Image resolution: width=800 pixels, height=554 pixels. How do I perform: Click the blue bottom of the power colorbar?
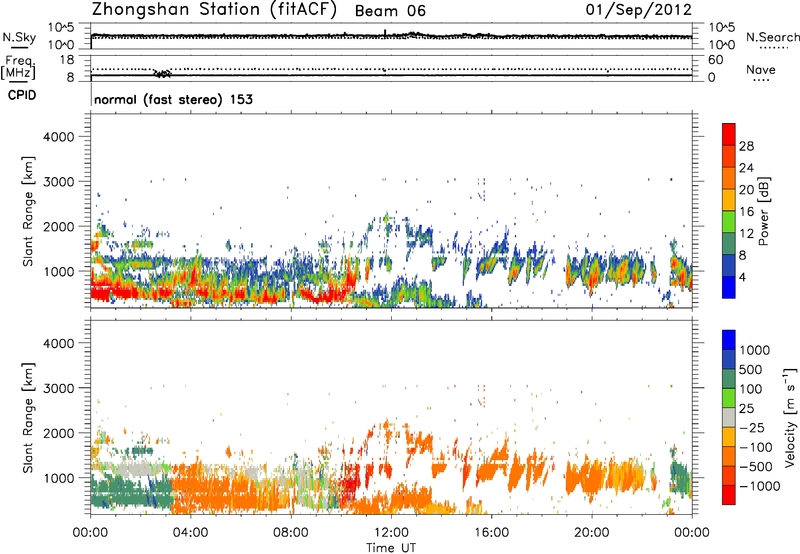point(729,288)
